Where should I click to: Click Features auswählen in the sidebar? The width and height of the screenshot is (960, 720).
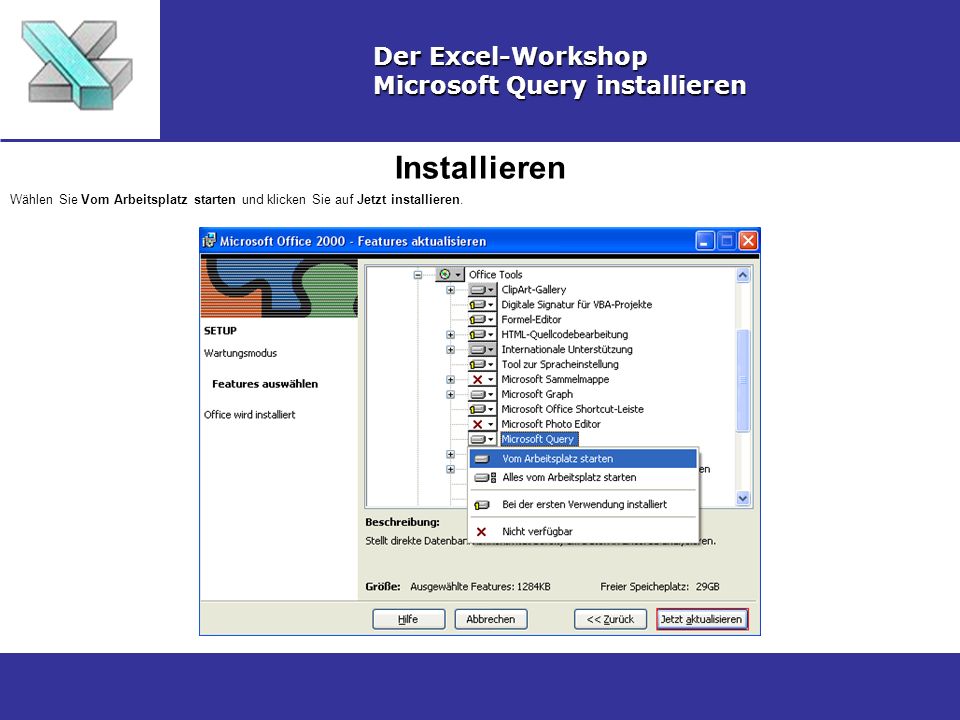pos(264,384)
